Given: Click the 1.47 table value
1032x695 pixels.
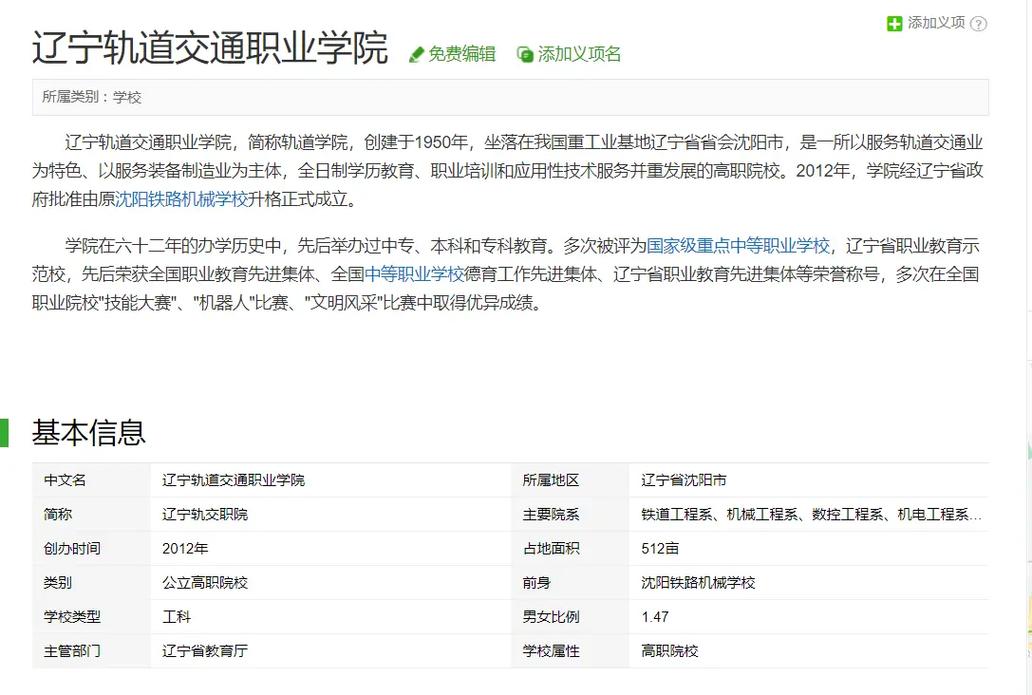Looking at the screenshot, I should click(655, 617).
